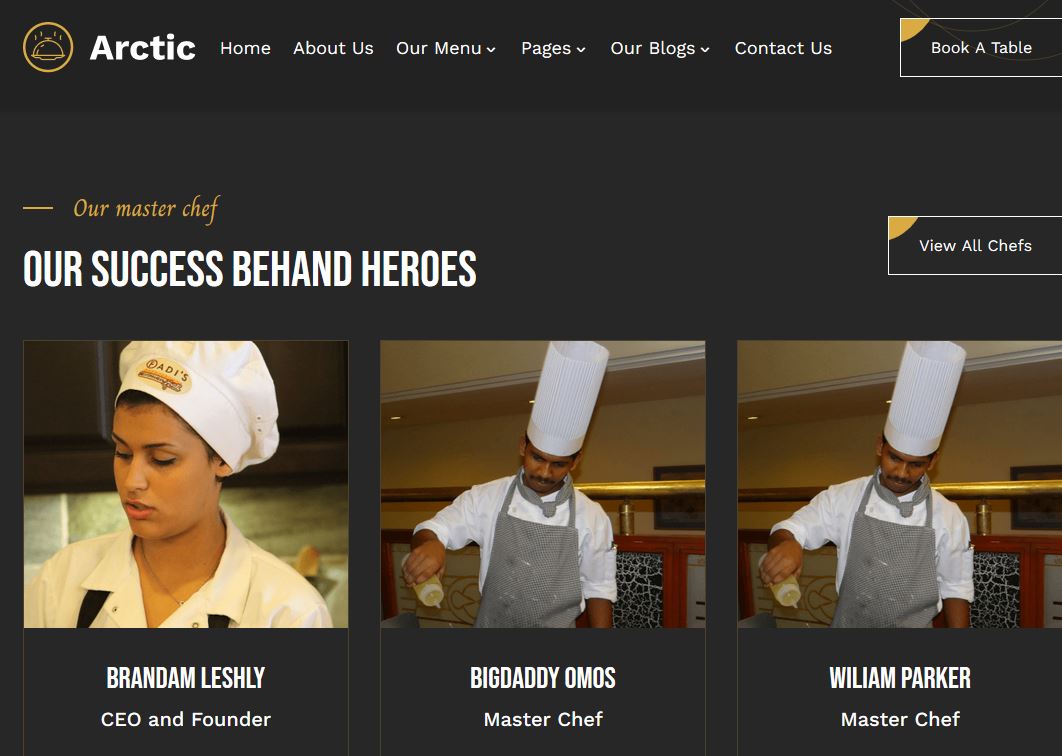Click View All Chefs button
Image resolution: width=1062 pixels, height=756 pixels.
(x=975, y=245)
